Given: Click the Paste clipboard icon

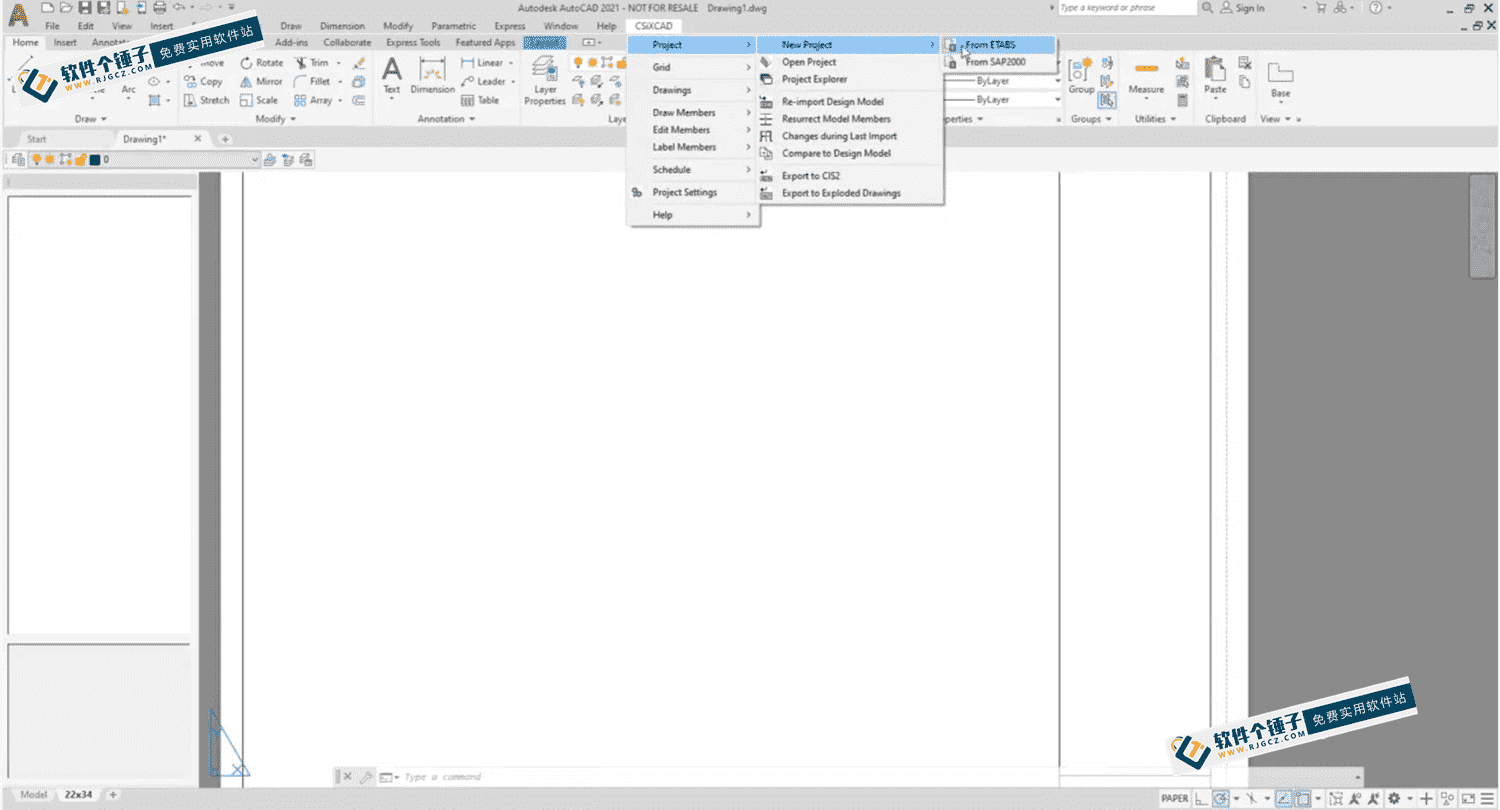Looking at the screenshot, I should (1215, 70).
